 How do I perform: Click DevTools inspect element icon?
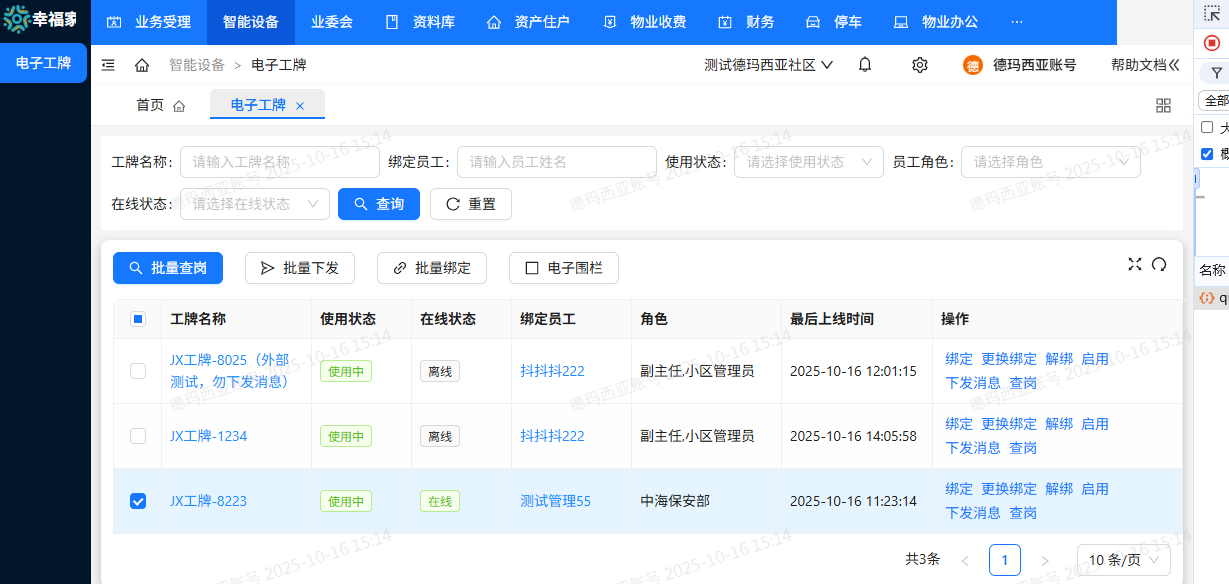[1212, 13]
